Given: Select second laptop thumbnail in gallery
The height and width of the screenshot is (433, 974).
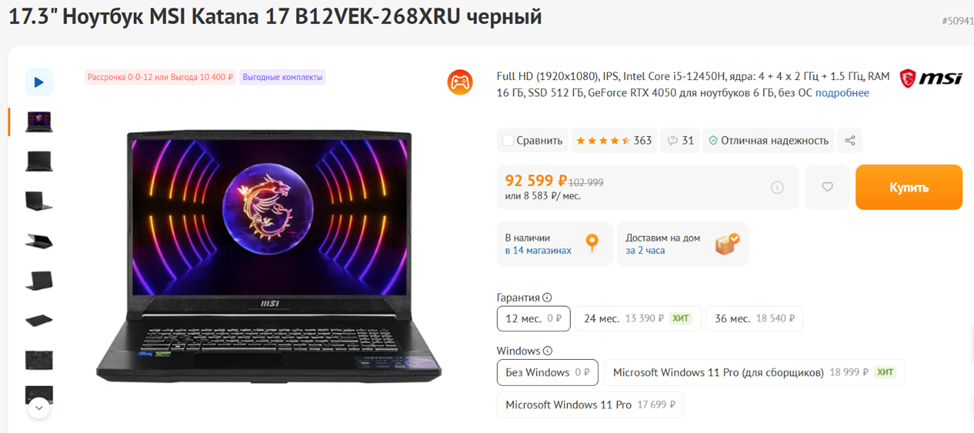Looking at the screenshot, I should click(x=39, y=162).
